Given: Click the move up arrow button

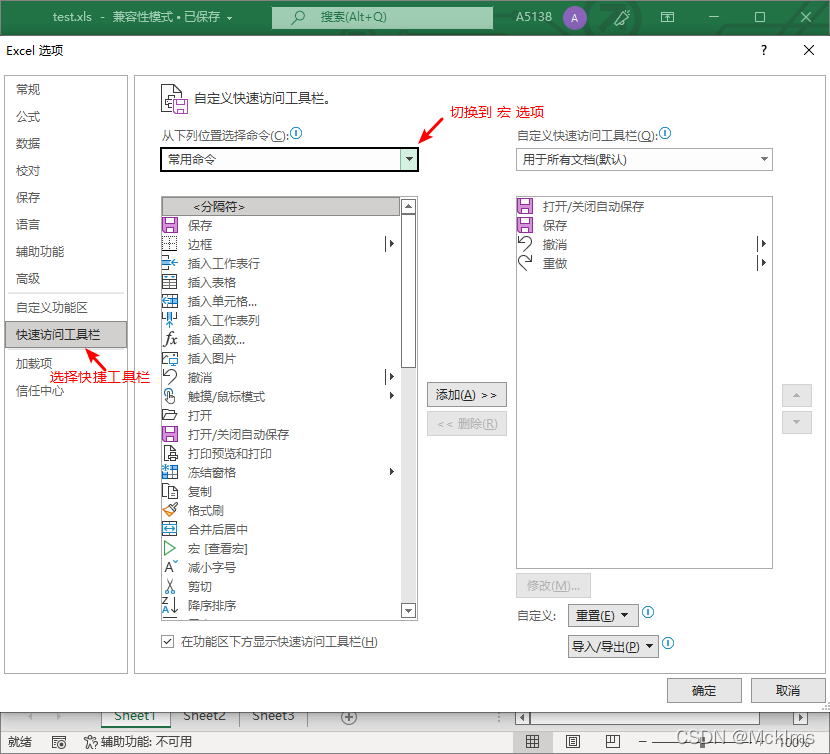Looking at the screenshot, I should tap(797, 395).
